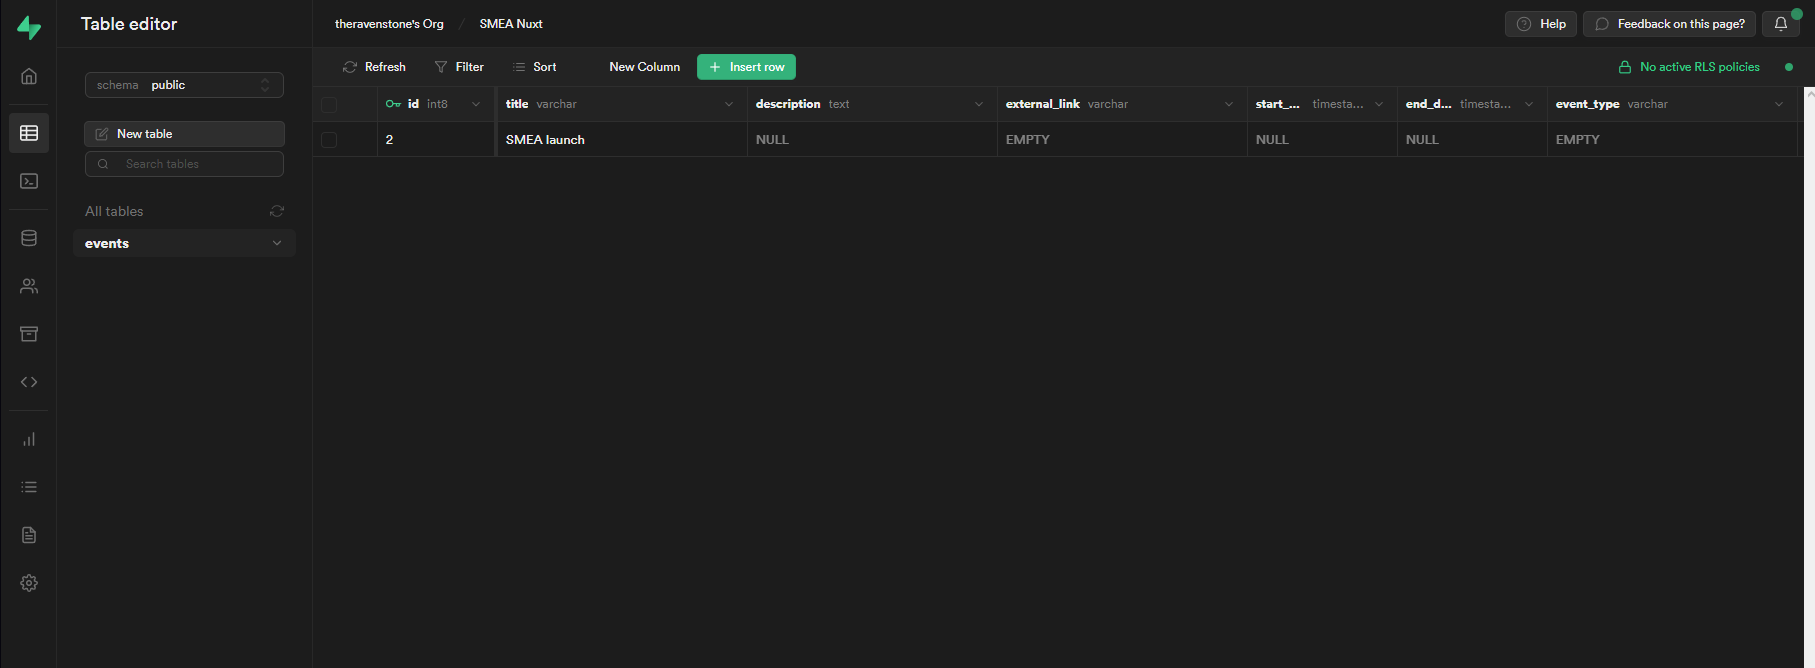Image resolution: width=1815 pixels, height=668 pixels.
Task: Open the title column menu chevron
Action: (729, 104)
